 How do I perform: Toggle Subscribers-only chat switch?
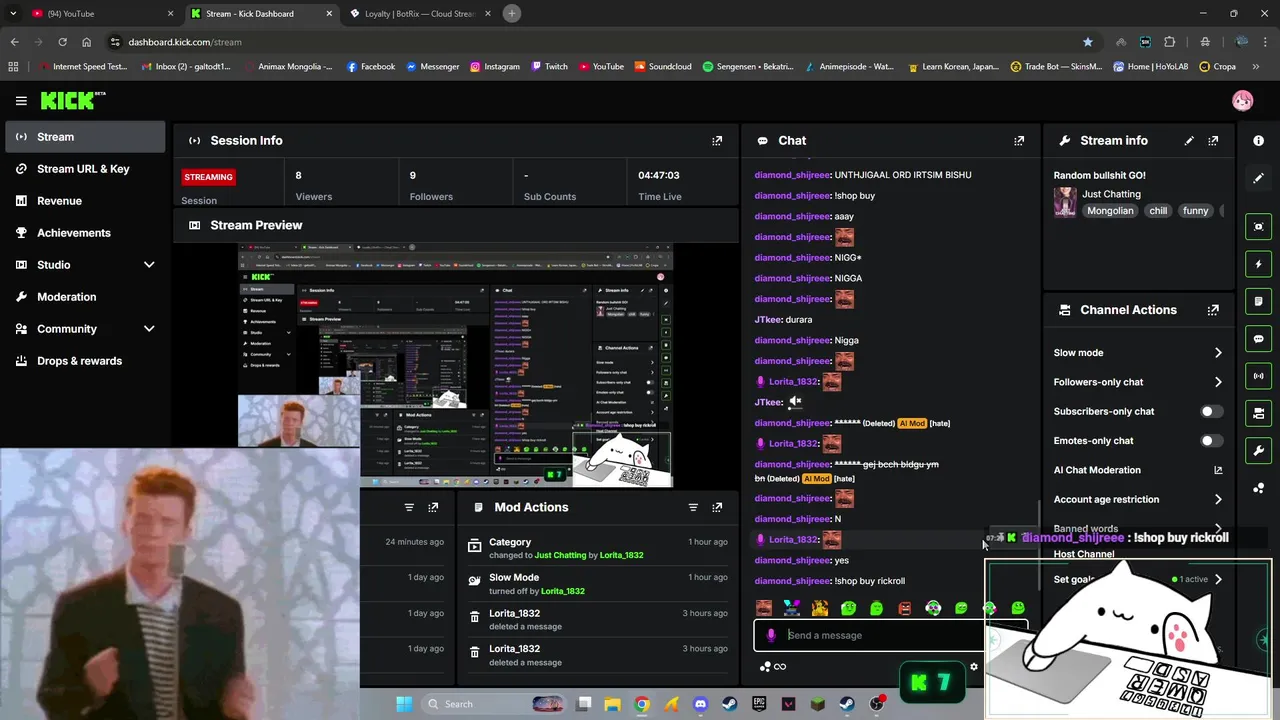(x=1211, y=412)
